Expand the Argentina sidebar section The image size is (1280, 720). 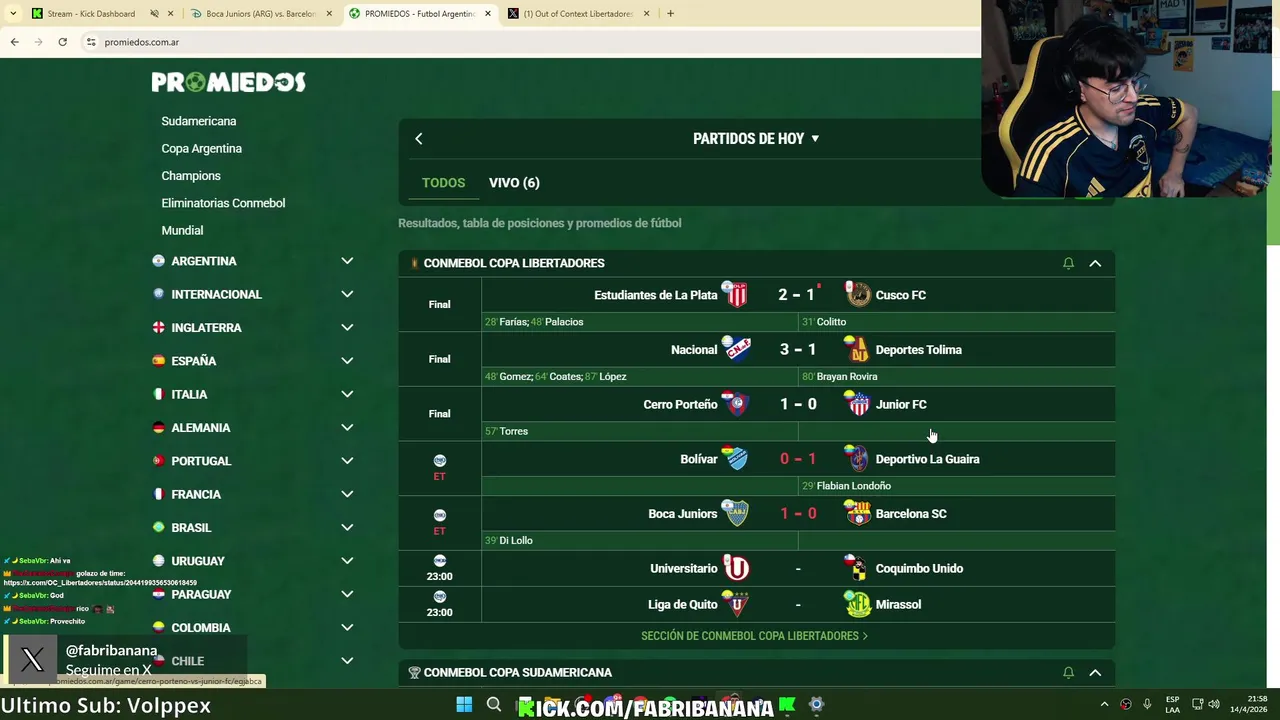click(347, 261)
